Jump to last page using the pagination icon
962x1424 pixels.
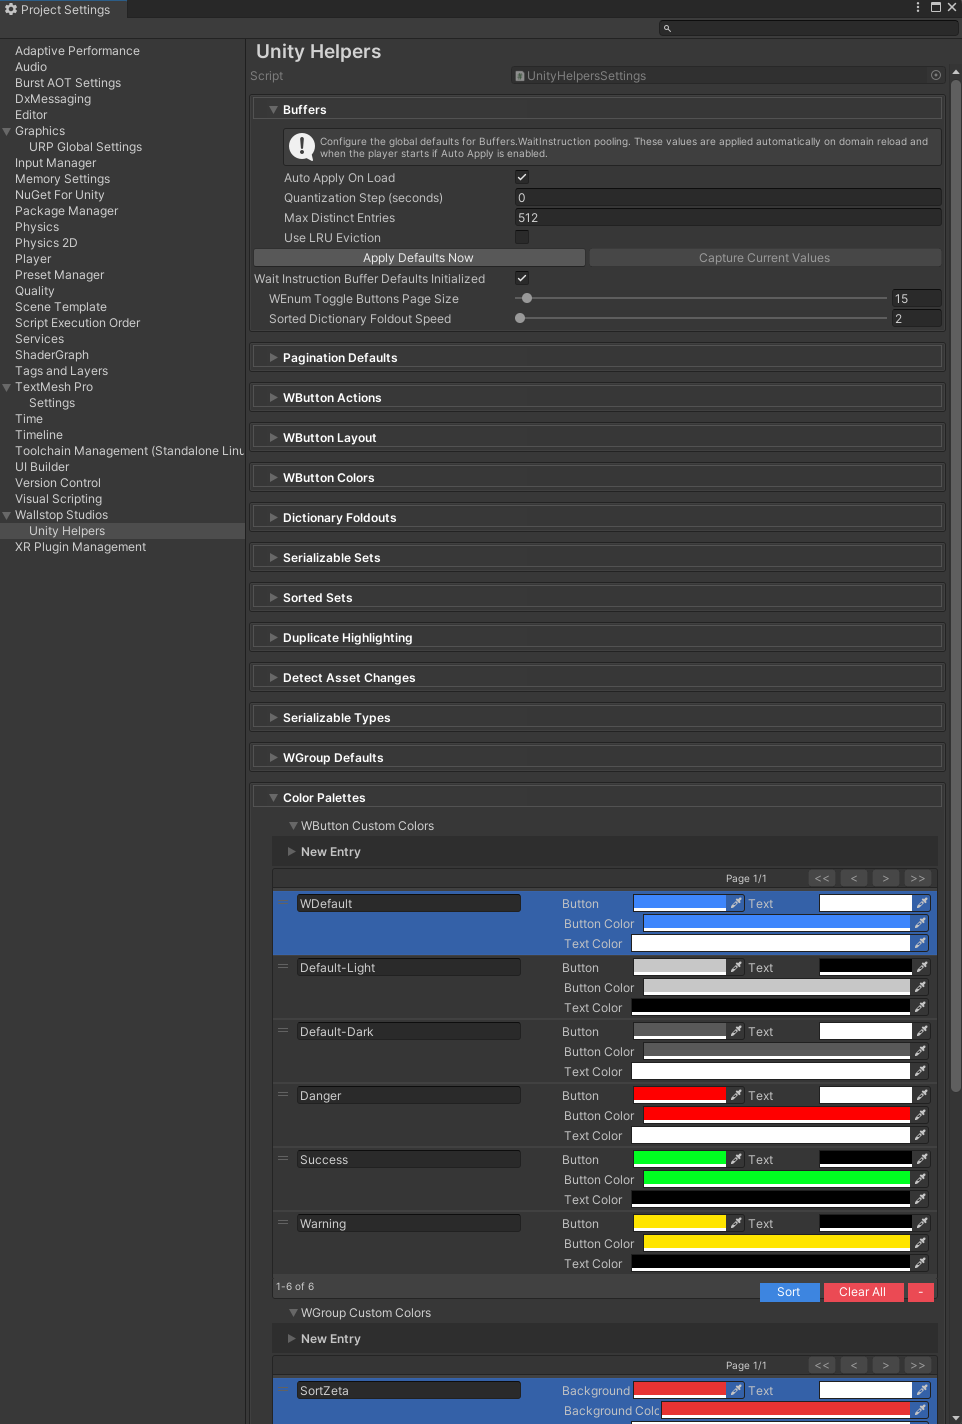click(x=917, y=877)
